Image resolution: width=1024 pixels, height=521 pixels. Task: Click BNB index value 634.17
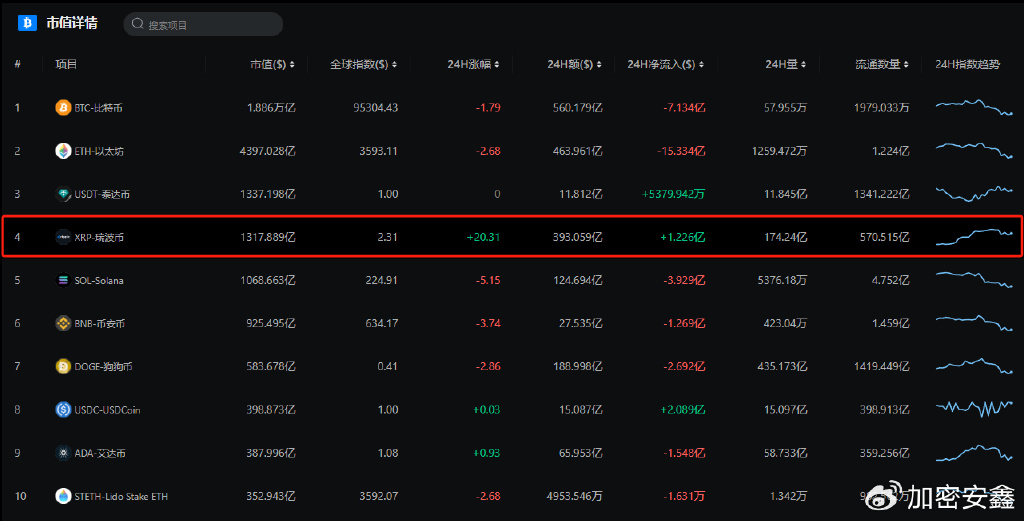(x=381, y=323)
